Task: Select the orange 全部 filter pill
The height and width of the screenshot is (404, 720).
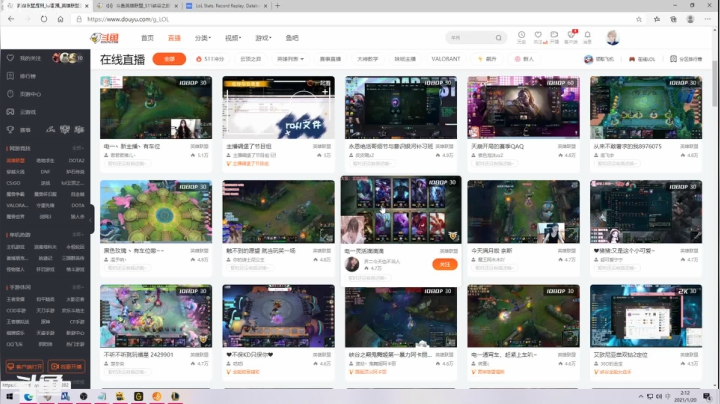Action: [x=169, y=59]
